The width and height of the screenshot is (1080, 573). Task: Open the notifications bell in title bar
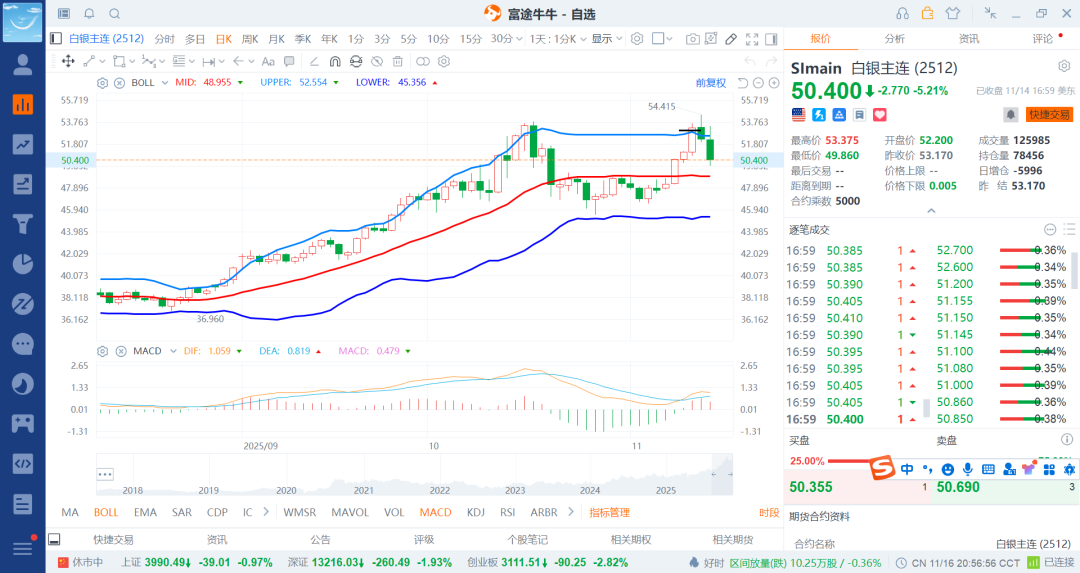(90, 14)
